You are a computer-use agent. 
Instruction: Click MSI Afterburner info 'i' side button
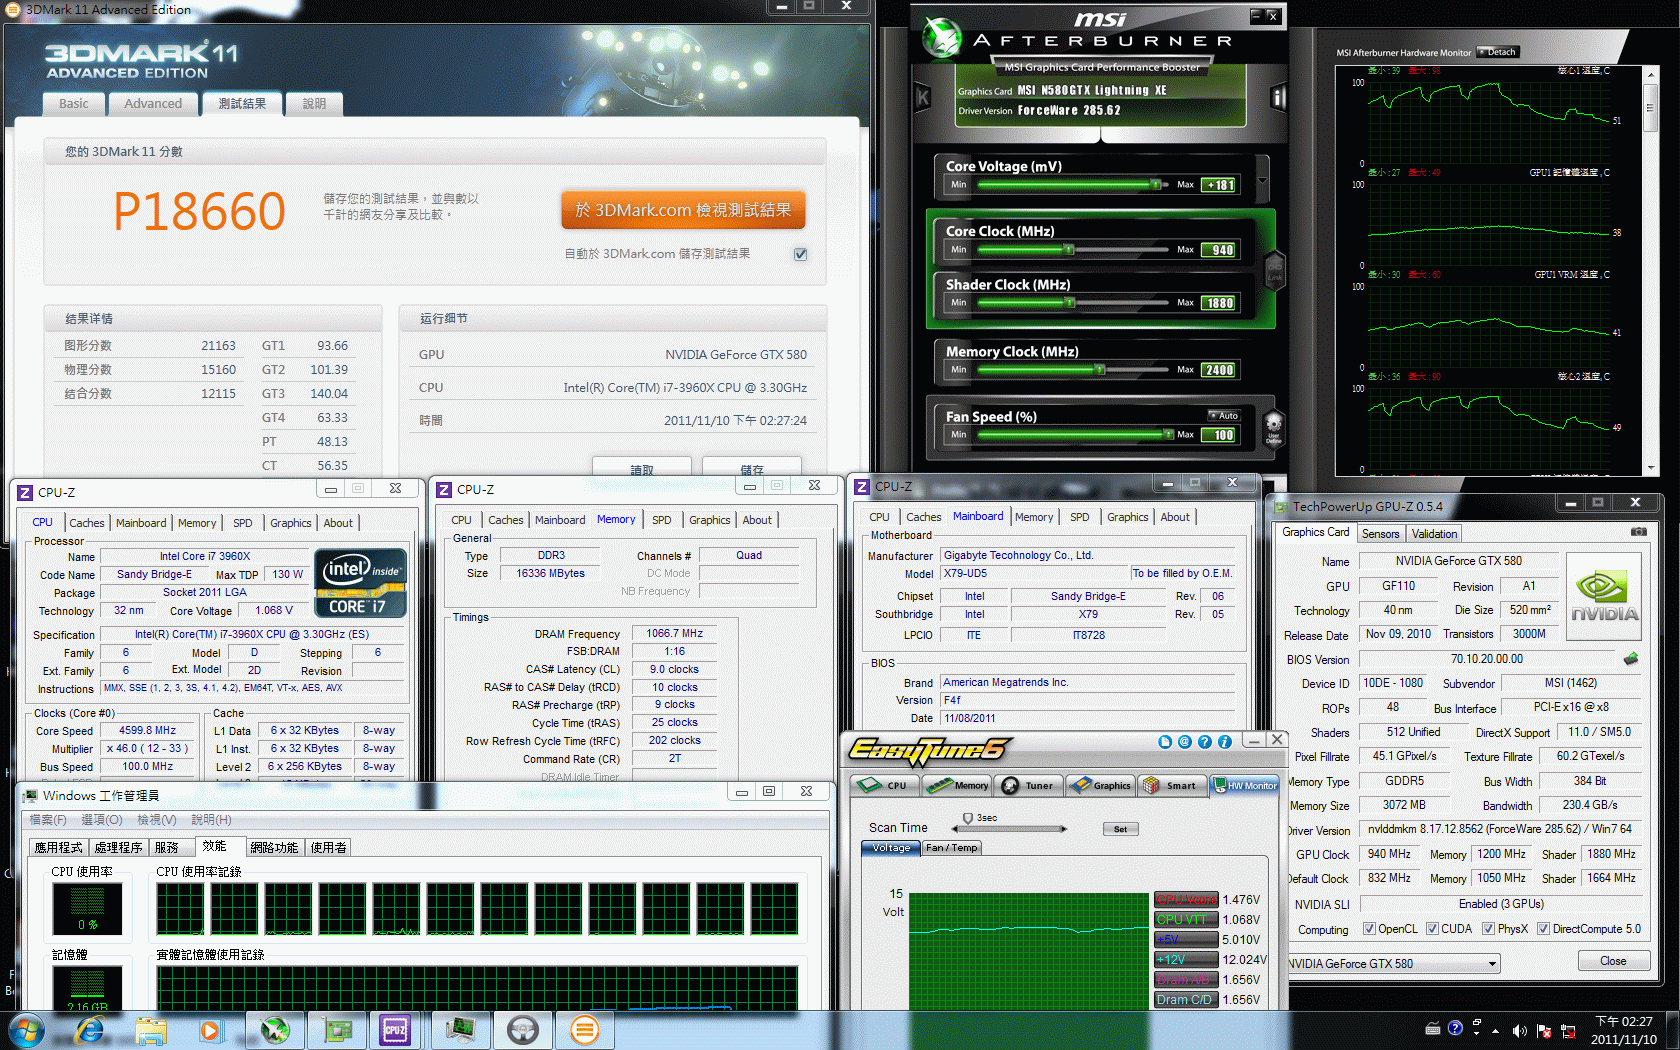pos(1278,97)
